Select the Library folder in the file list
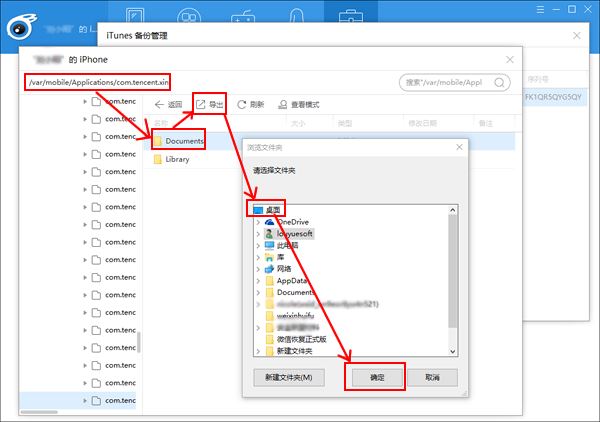 (x=171, y=159)
